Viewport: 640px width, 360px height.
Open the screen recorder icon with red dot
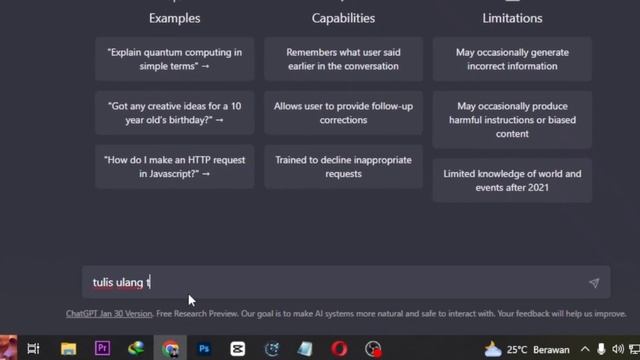pyautogui.click(x=373, y=349)
